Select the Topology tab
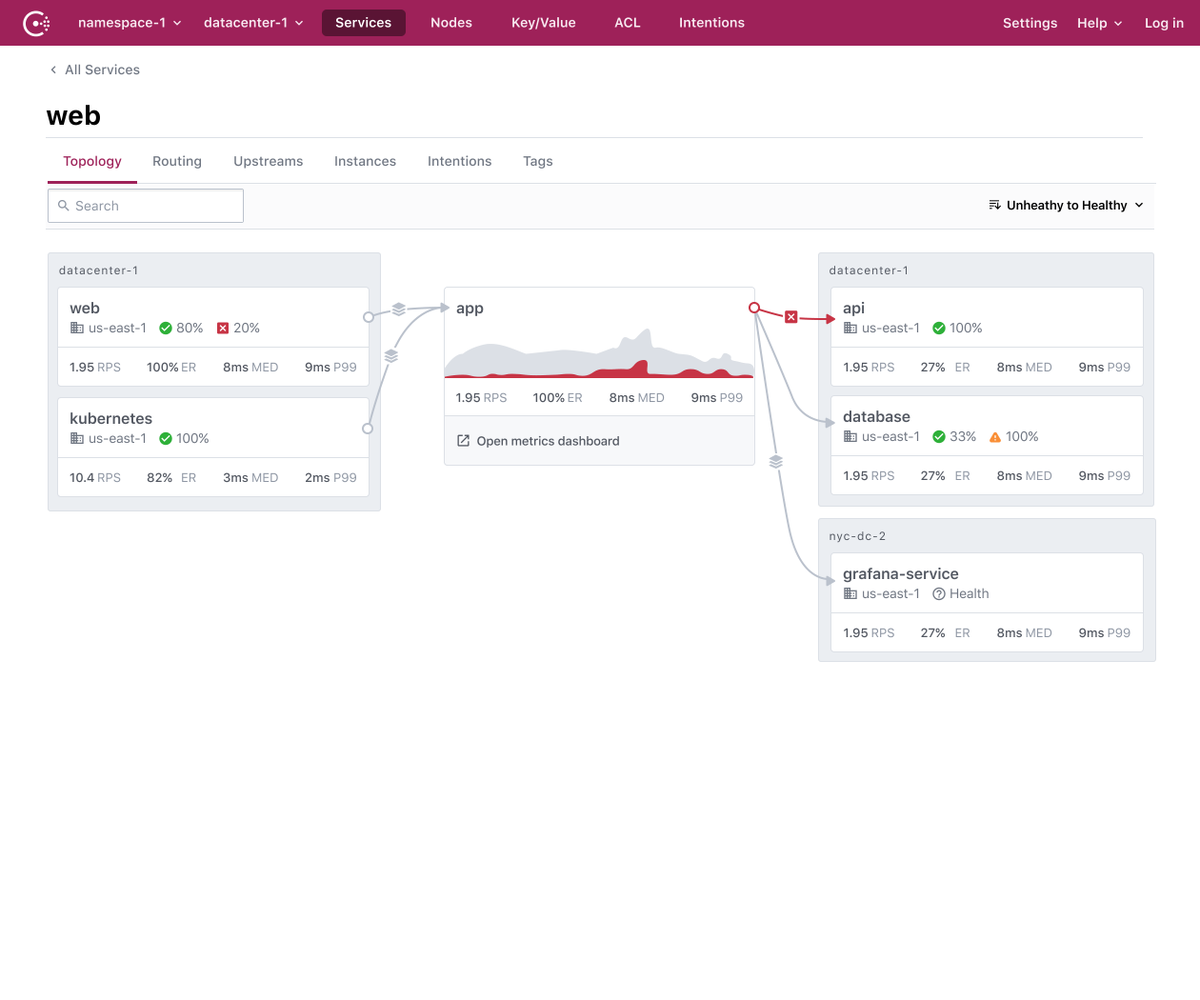Screen dimensions: 1200x1000 [x=92, y=161]
